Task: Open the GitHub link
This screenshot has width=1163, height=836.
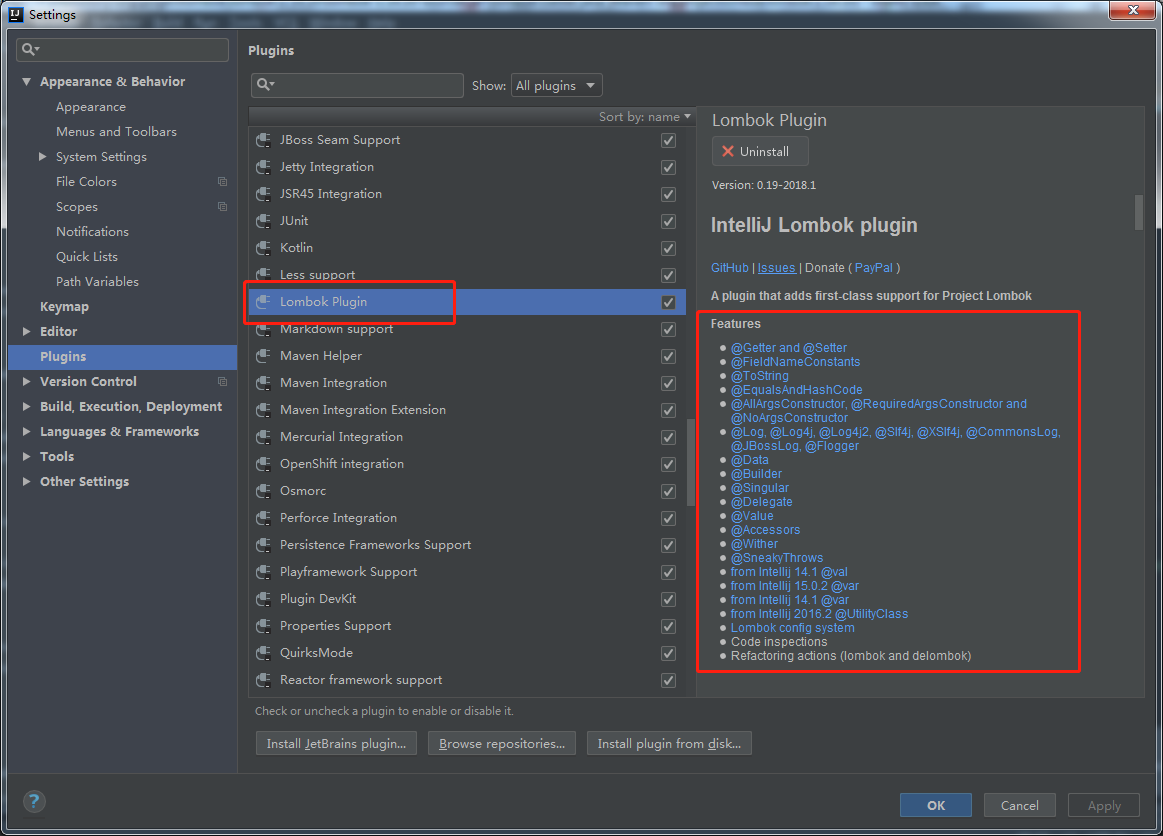Action: (729, 268)
